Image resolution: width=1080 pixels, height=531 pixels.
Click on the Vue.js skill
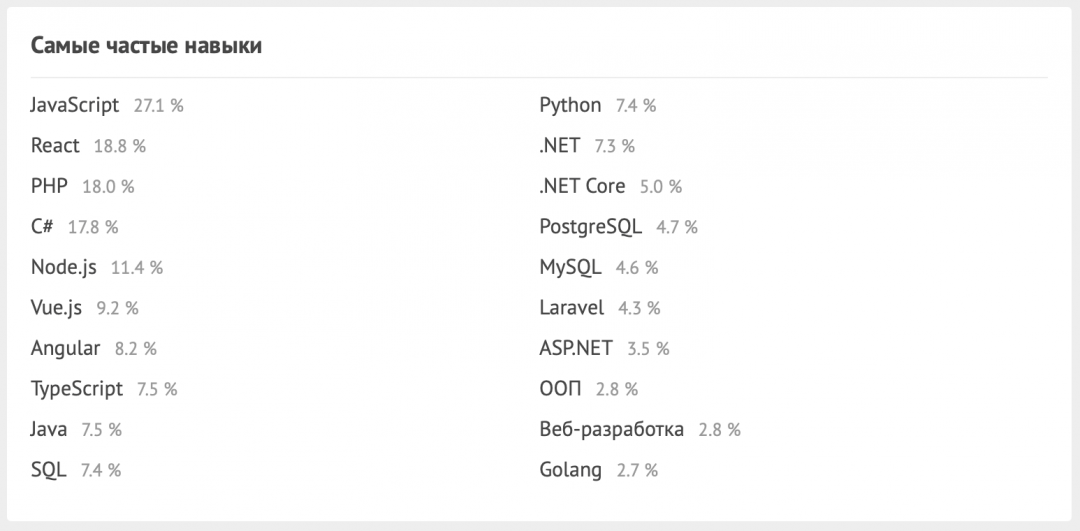tap(56, 308)
